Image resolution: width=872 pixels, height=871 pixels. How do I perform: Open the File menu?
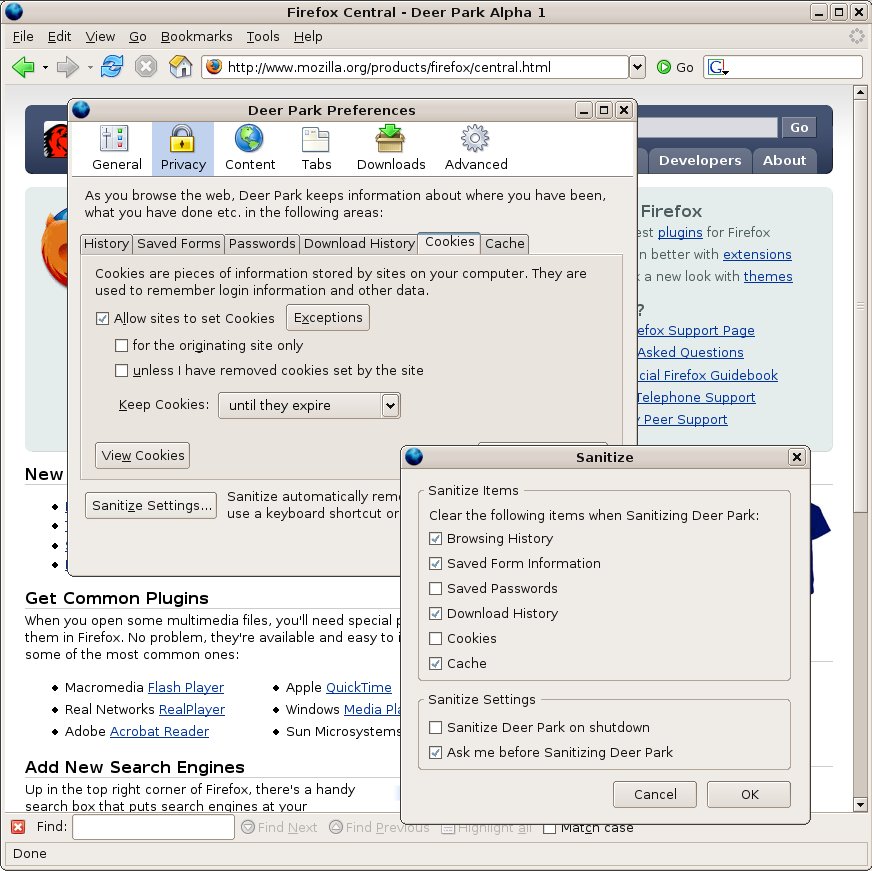pyautogui.click(x=23, y=37)
